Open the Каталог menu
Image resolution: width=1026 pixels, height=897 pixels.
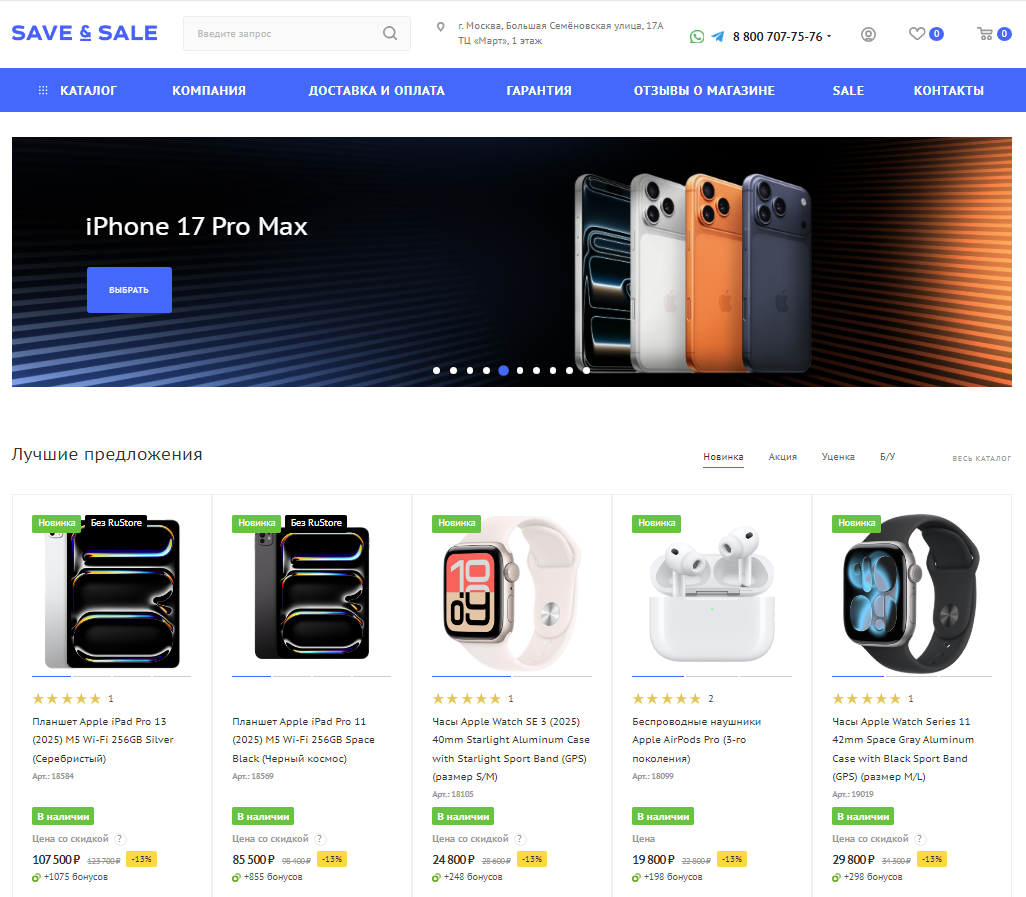pos(77,90)
